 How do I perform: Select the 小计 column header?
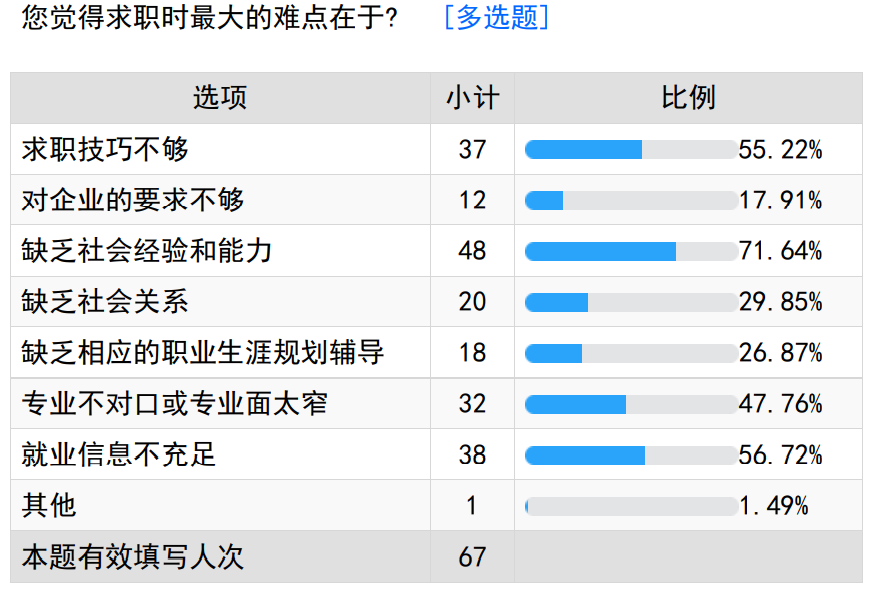472,98
